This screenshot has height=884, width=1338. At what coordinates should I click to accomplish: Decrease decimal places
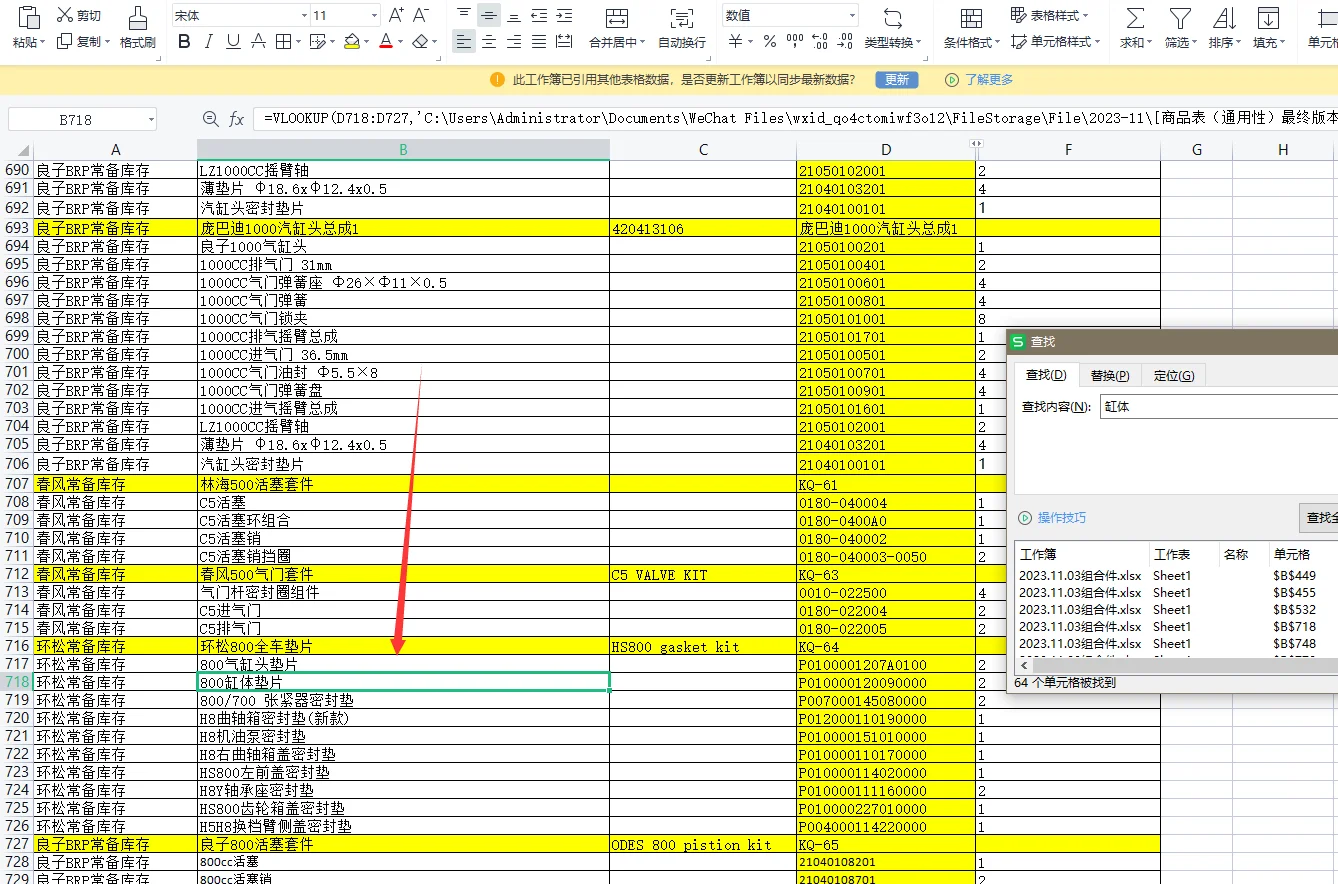tap(846, 41)
